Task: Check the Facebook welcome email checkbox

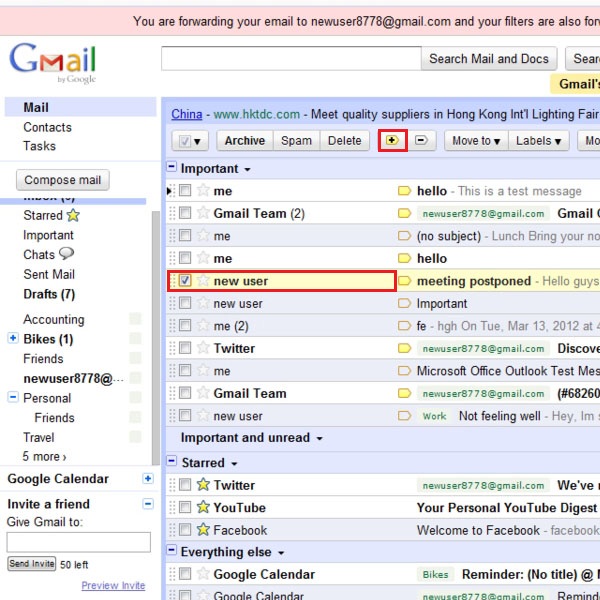Action: coord(185,530)
